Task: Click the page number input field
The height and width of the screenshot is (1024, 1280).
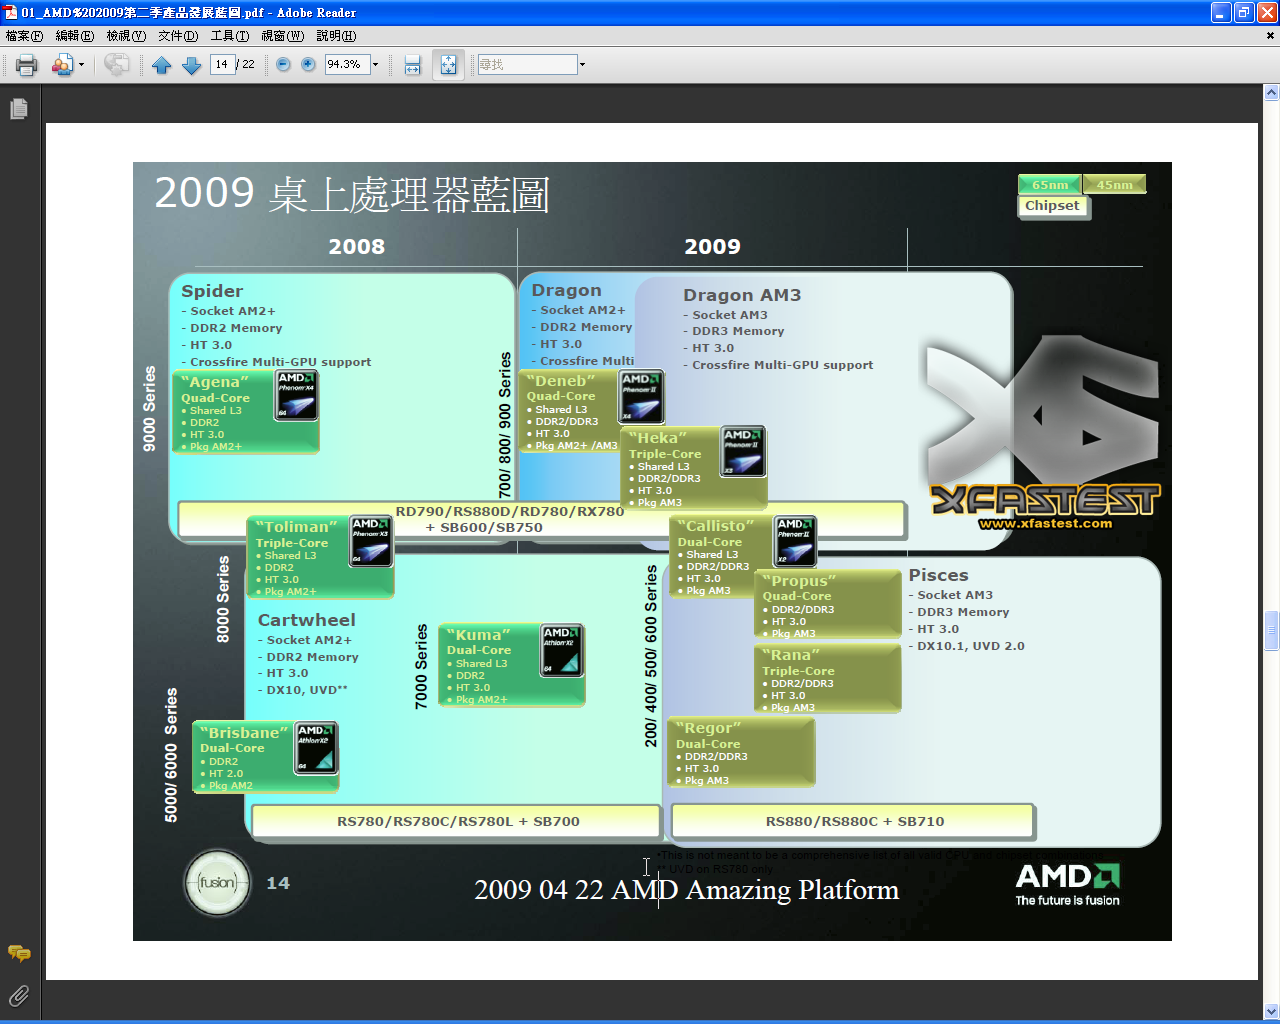Action: click(x=222, y=65)
